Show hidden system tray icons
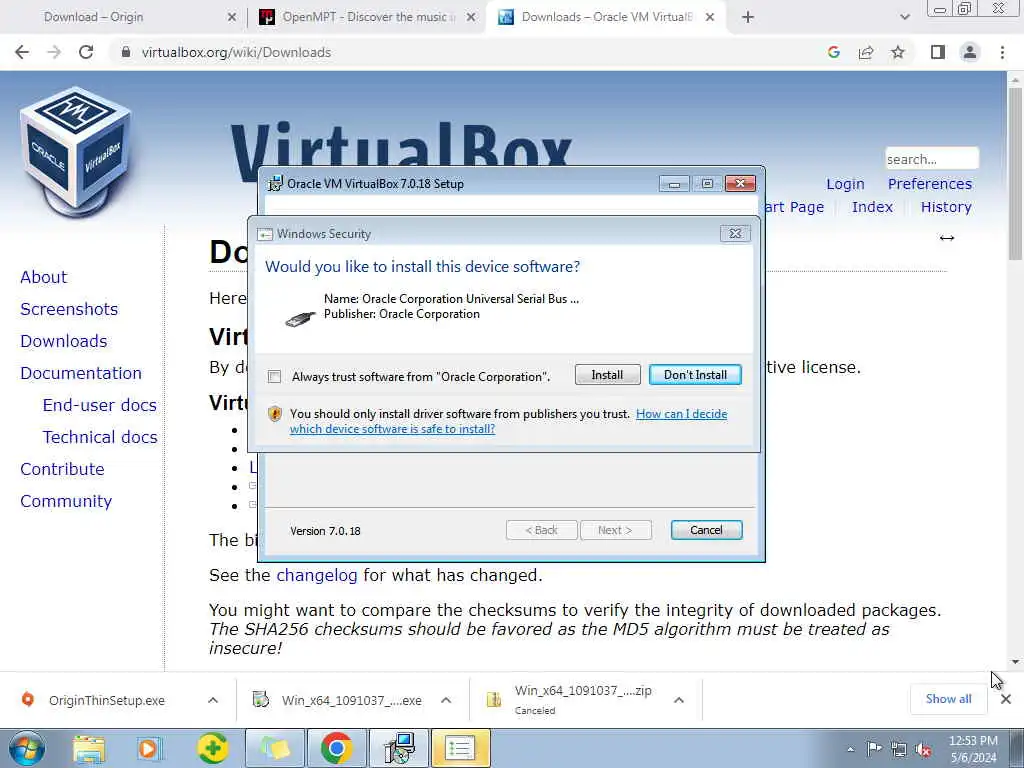This screenshot has height=768, width=1024. pos(850,749)
